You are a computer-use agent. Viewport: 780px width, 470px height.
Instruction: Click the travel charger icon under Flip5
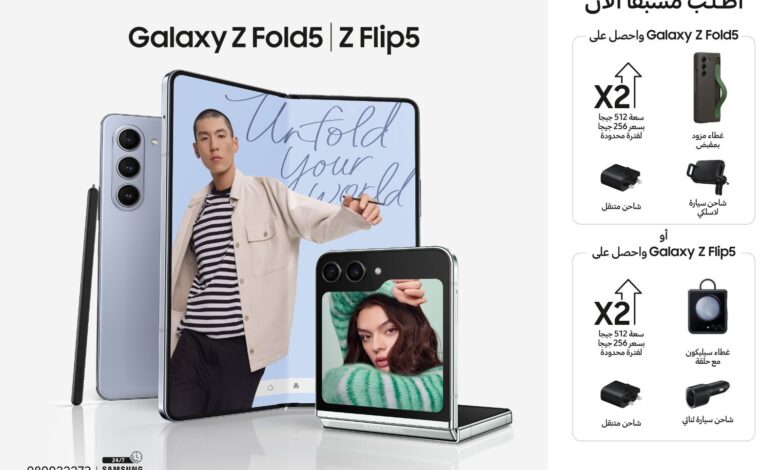pos(620,395)
